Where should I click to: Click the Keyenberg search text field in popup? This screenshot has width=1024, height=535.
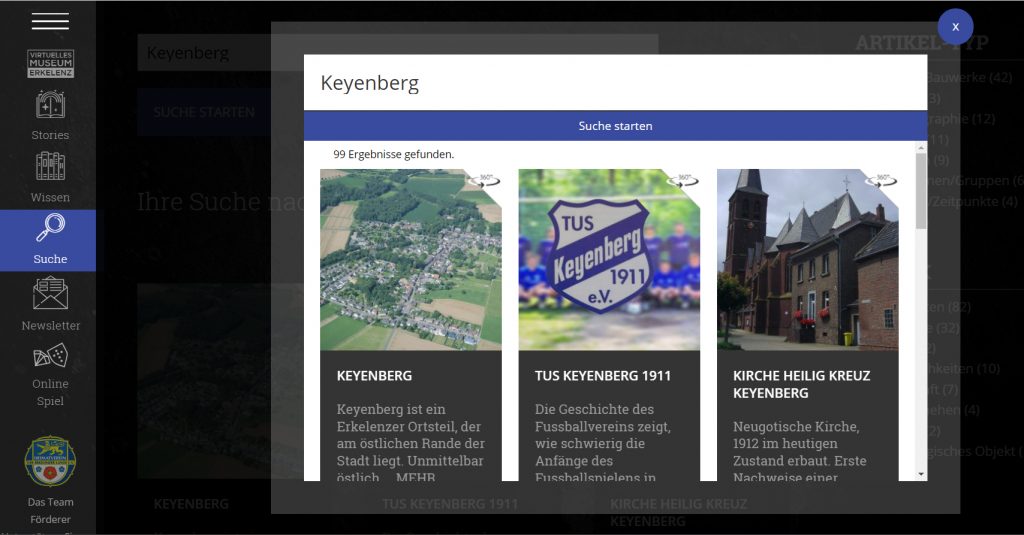tap(615, 83)
